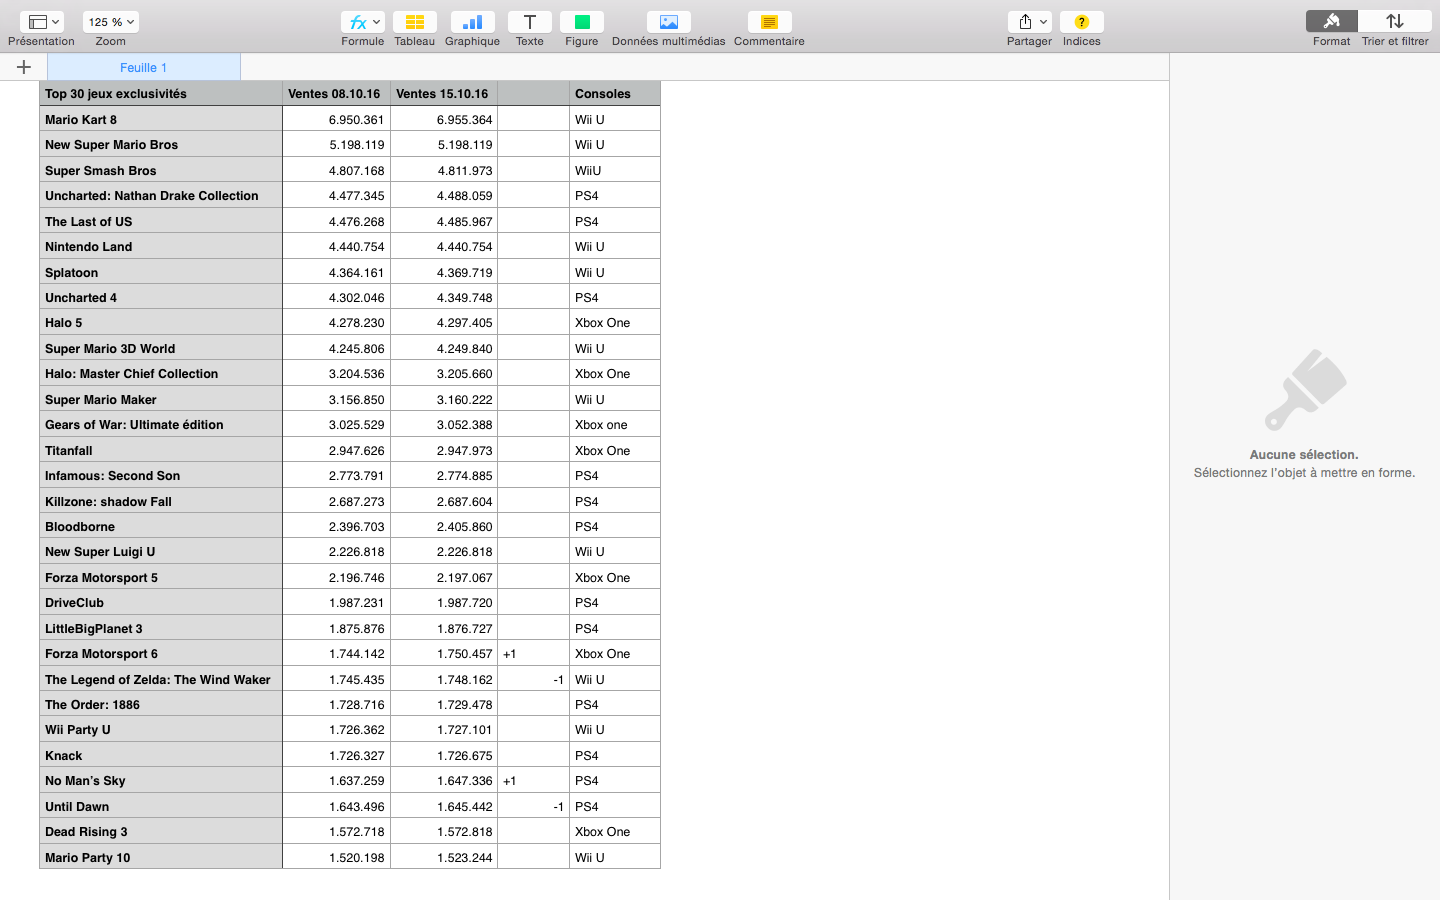Show Indices help tips
Image resolution: width=1440 pixels, height=900 pixels.
tap(1081, 22)
